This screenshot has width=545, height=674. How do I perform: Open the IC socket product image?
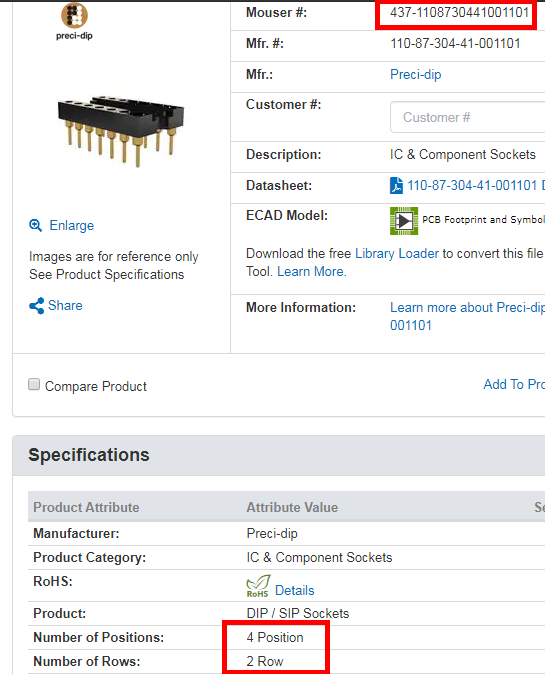coord(121,131)
